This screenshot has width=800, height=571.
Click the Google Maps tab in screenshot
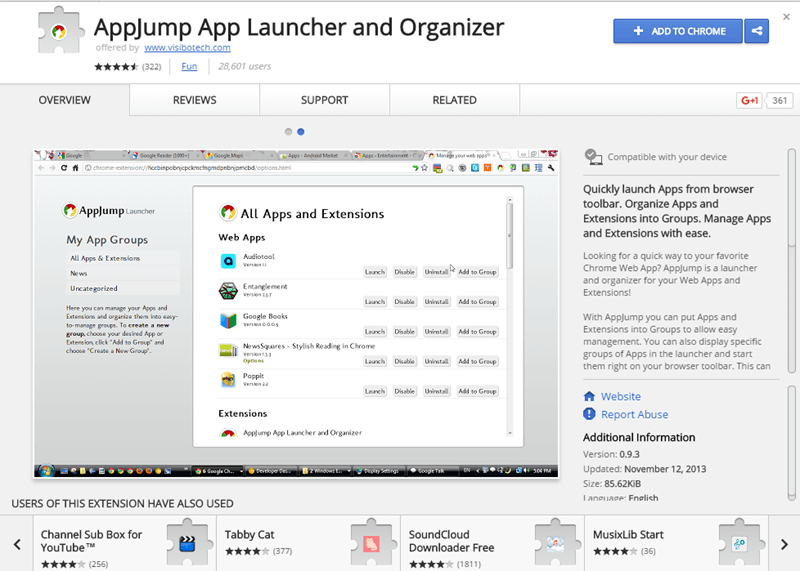pos(239,155)
